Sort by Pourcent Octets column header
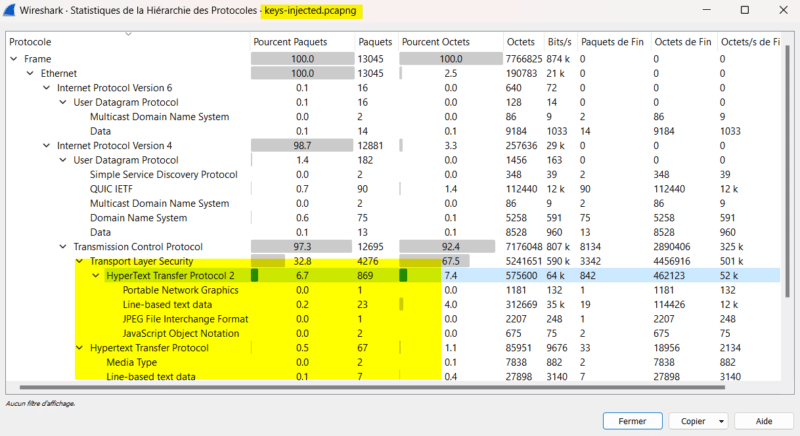Image resolution: width=800 pixels, height=436 pixels. coord(451,42)
